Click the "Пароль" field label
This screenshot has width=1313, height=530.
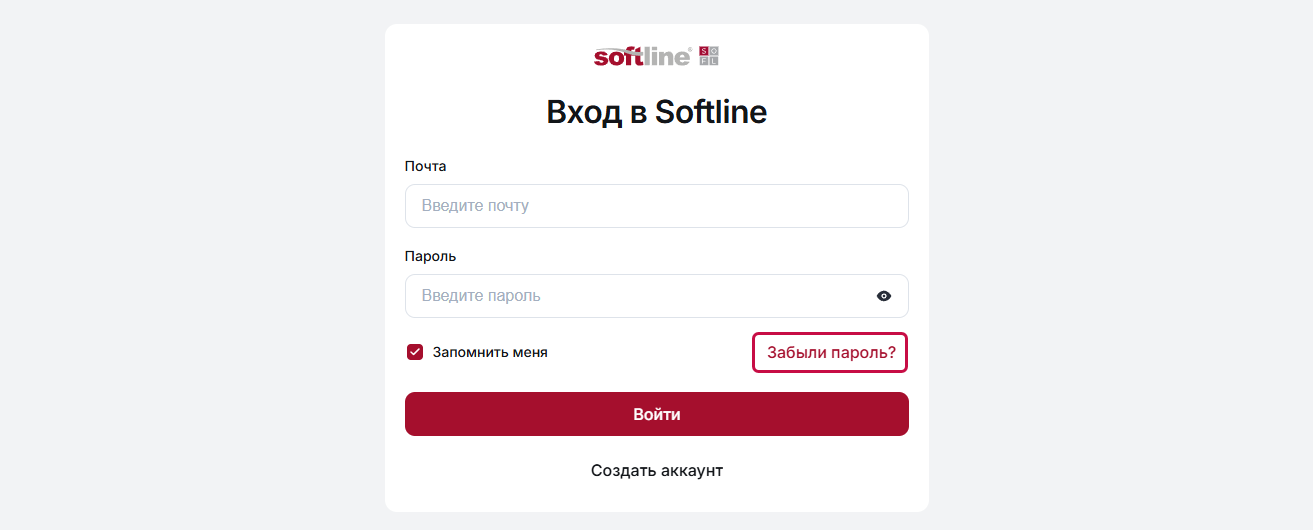(x=430, y=256)
